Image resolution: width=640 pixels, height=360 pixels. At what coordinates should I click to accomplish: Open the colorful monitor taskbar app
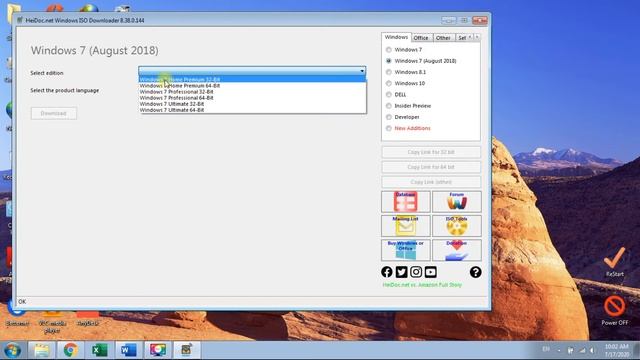[x=158, y=350]
